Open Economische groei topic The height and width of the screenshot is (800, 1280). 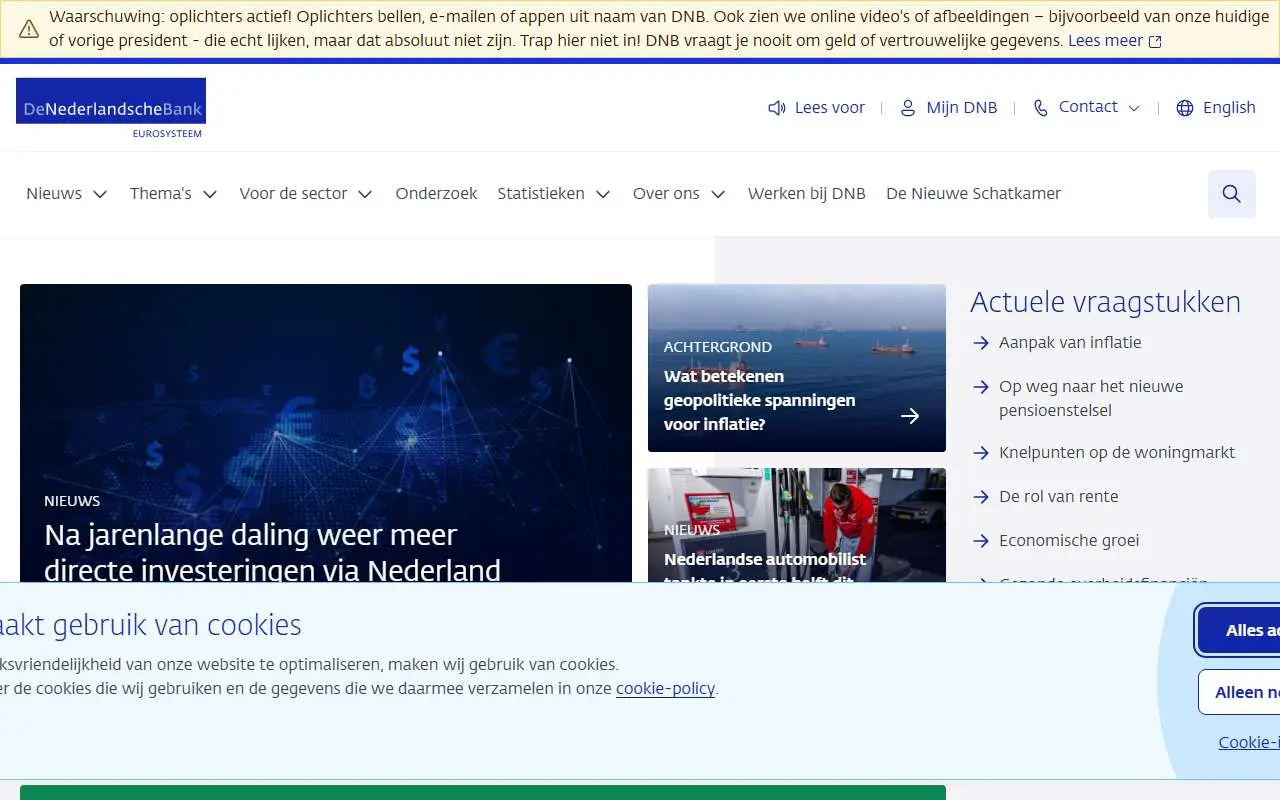coord(1069,540)
